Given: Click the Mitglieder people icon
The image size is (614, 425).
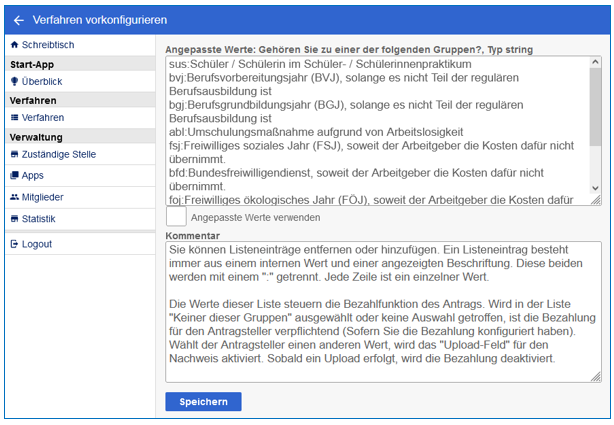Looking at the screenshot, I should (x=13, y=198).
